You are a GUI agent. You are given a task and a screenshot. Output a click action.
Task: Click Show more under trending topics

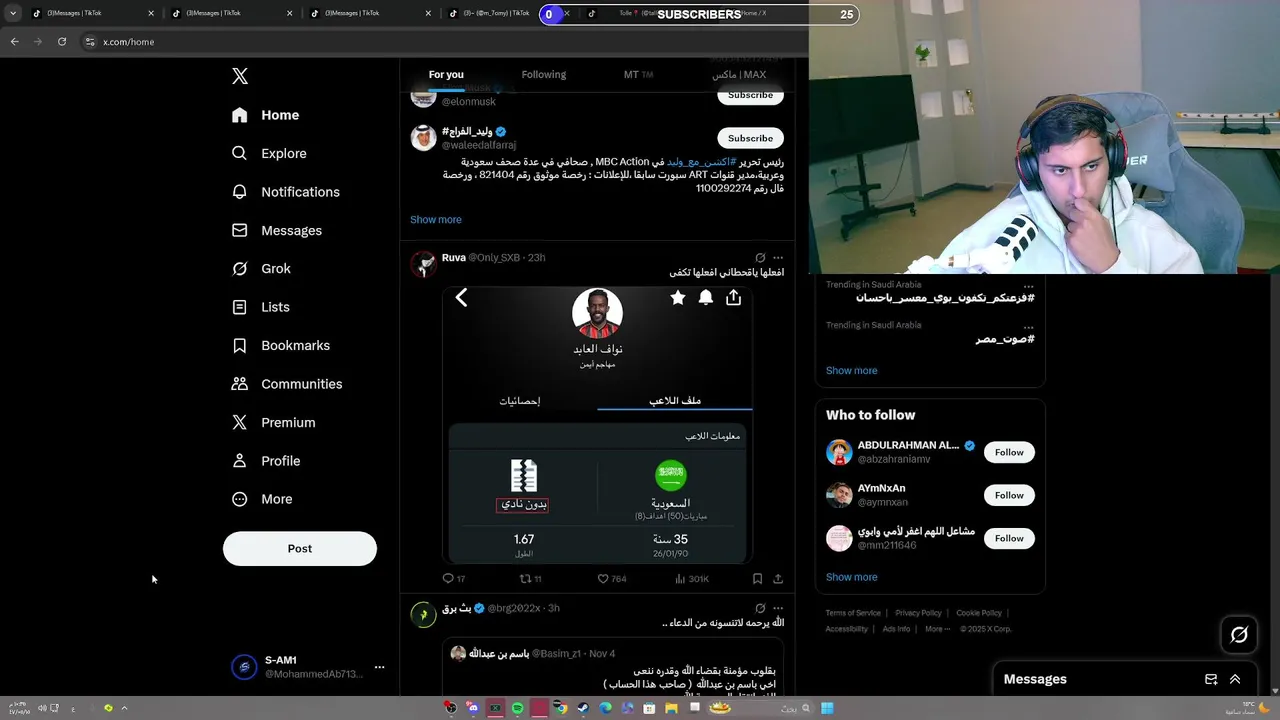pyautogui.click(x=851, y=371)
